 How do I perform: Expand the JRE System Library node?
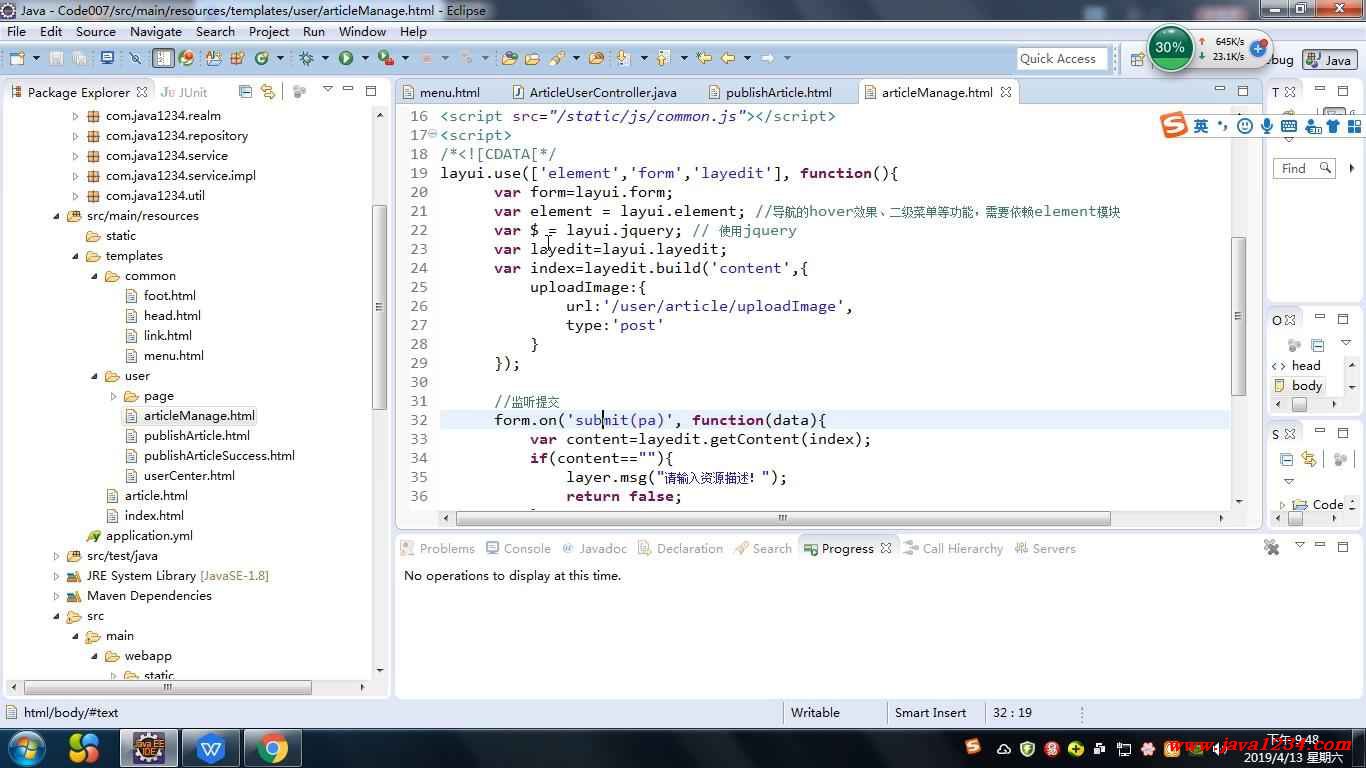pos(56,576)
